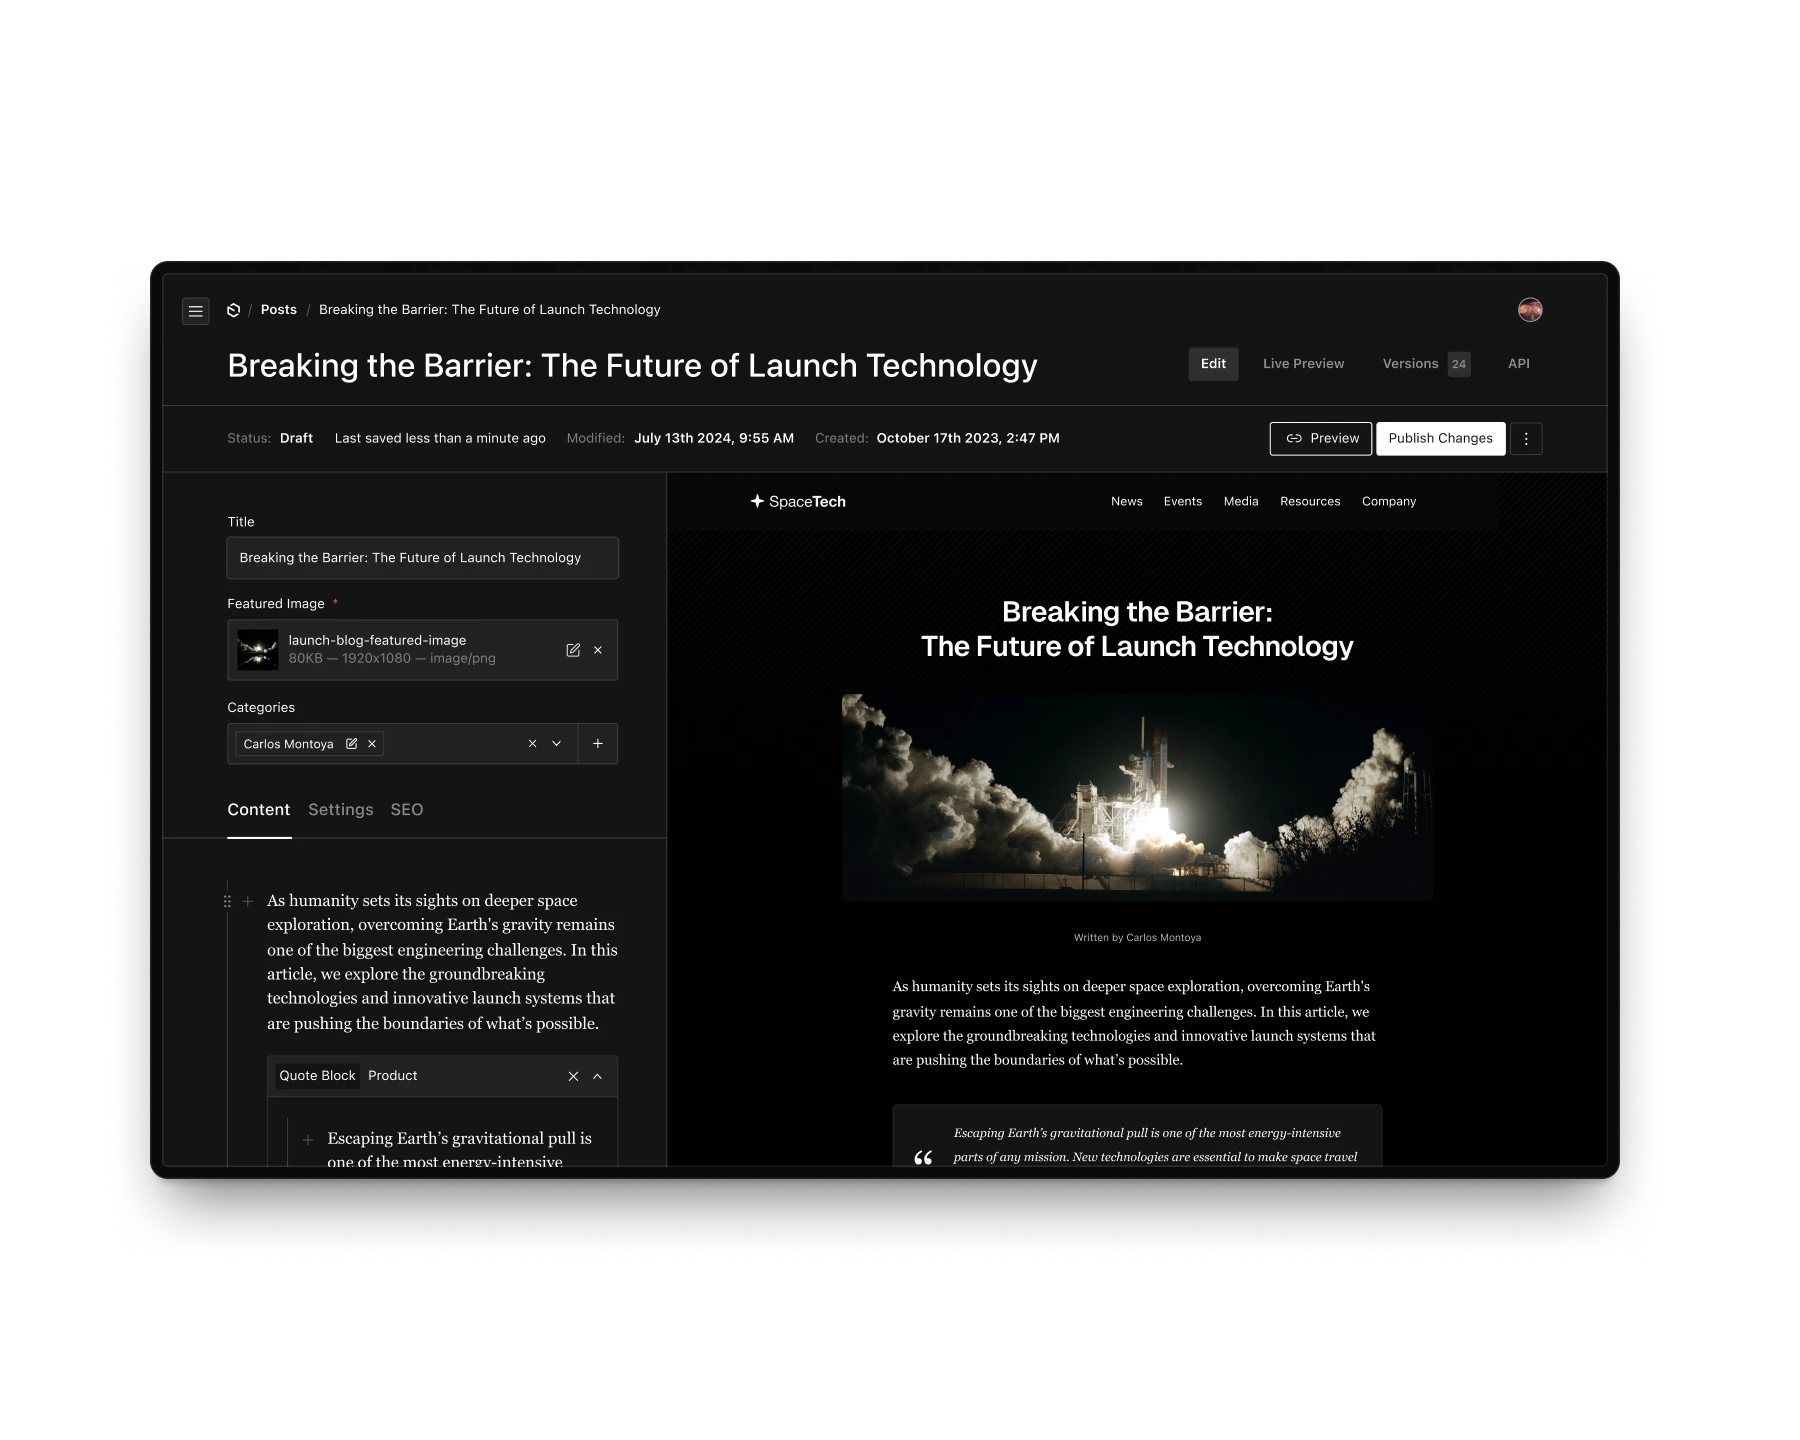Open Preview with the link button
This screenshot has height=1440, width=1800.
(1320, 438)
